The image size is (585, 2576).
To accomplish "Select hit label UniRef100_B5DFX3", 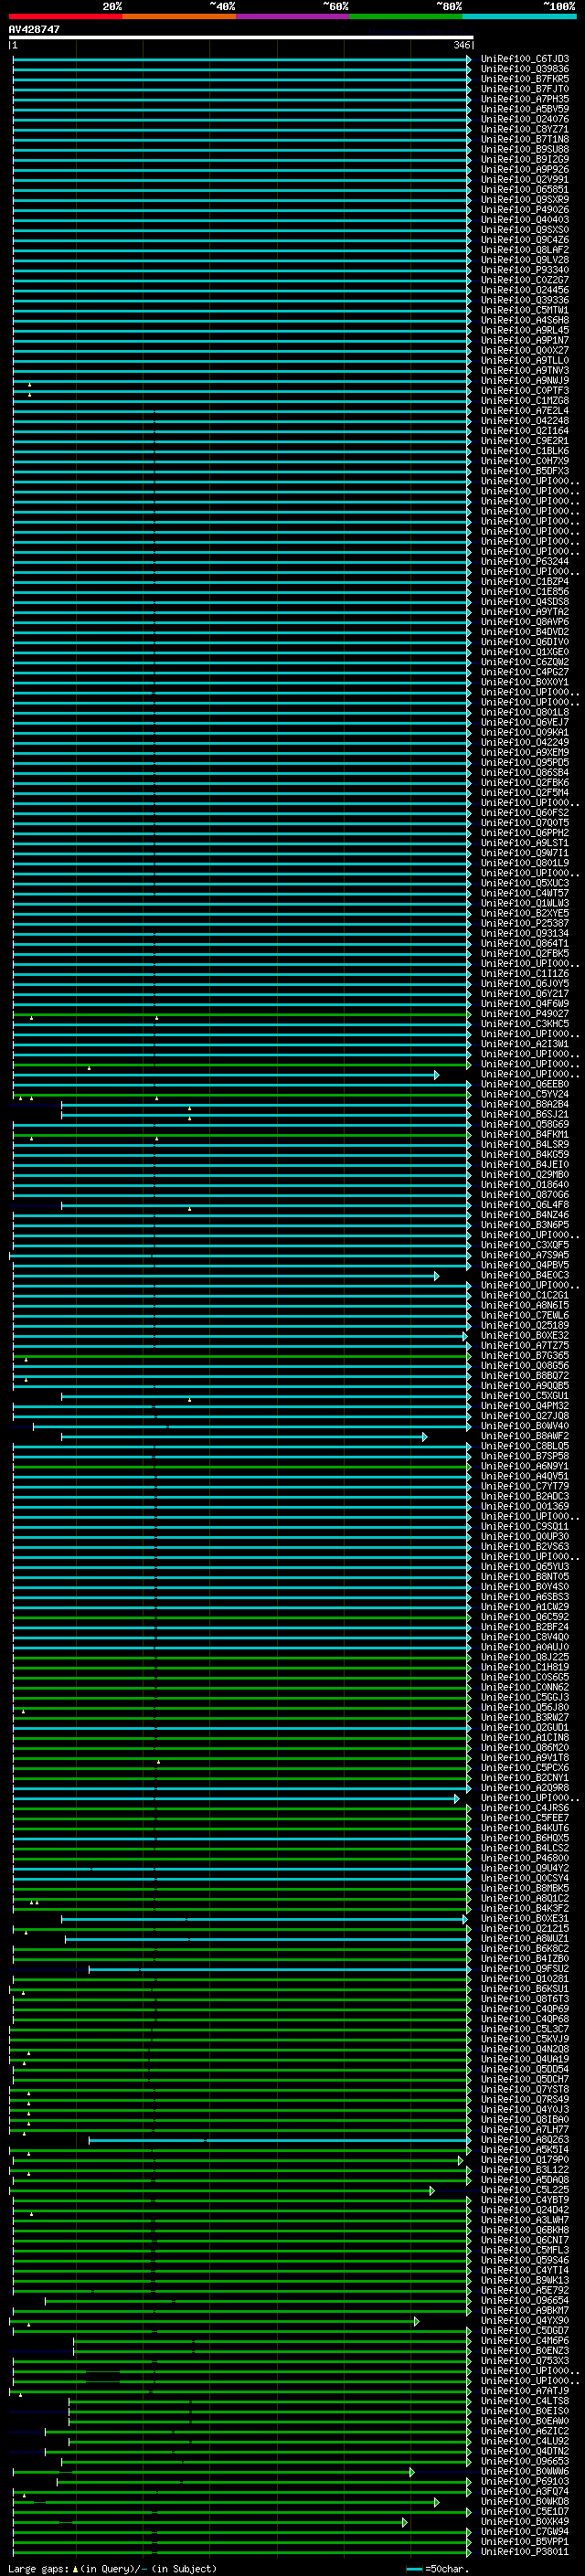I will 525,471.
